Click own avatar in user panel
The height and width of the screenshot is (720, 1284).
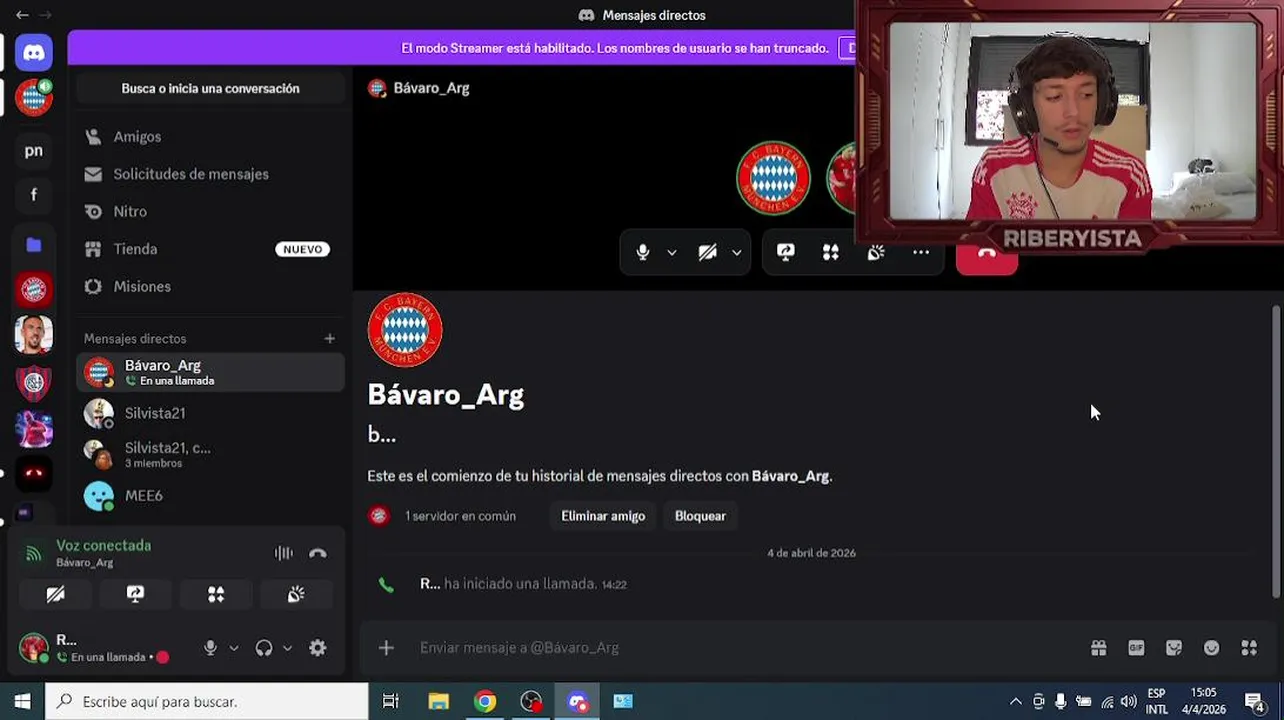click(x=33, y=647)
